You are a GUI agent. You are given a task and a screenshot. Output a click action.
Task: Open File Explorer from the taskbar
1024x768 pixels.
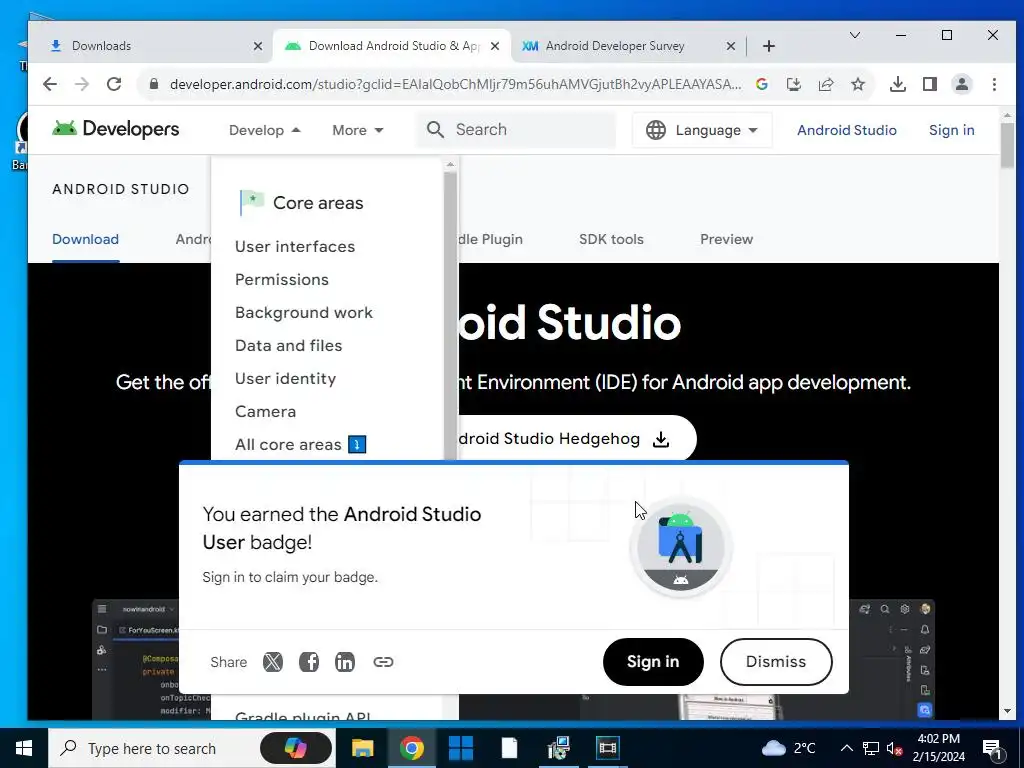tap(362, 748)
